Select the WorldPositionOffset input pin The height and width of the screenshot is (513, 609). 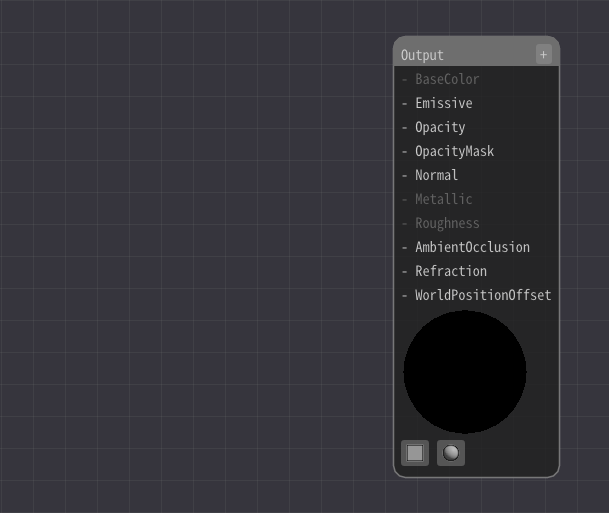click(405, 295)
